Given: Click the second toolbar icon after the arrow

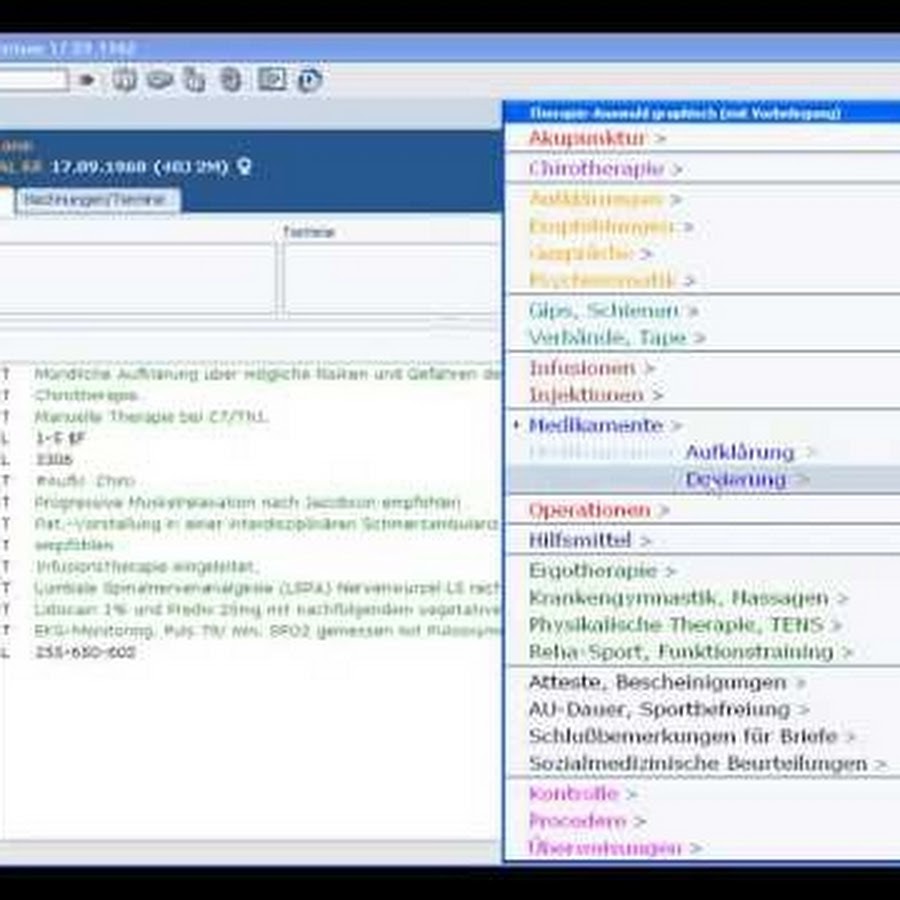Looking at the screenshot, I should coord(159,80).
